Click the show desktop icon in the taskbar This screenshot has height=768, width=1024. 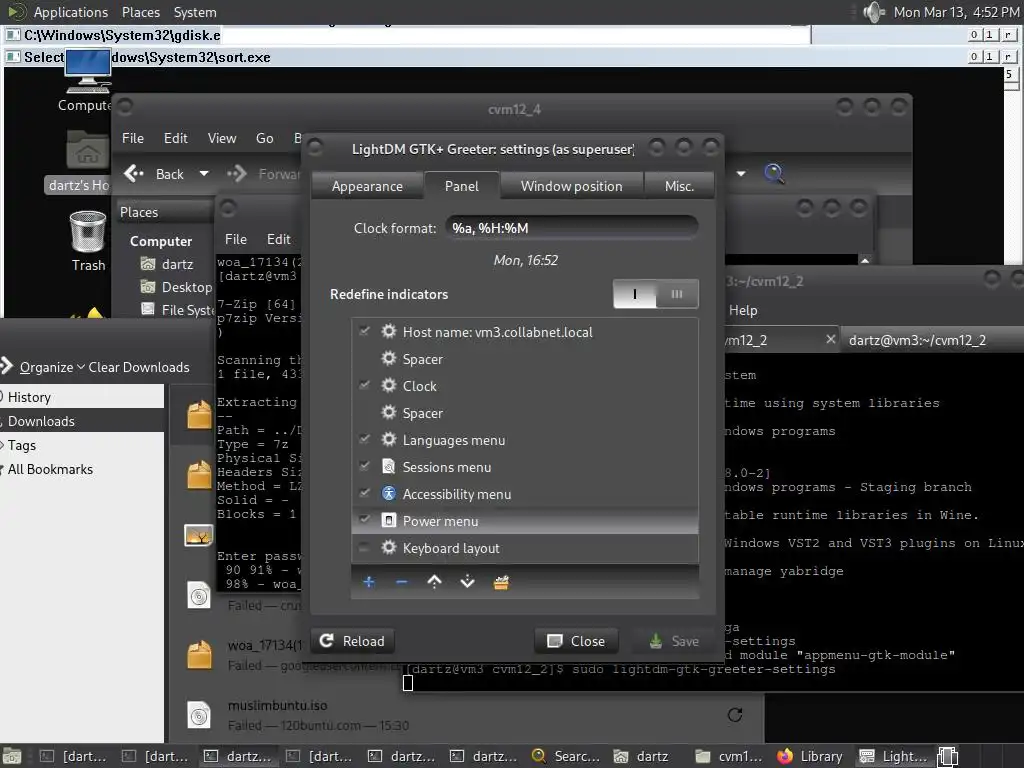pos(12,756)
